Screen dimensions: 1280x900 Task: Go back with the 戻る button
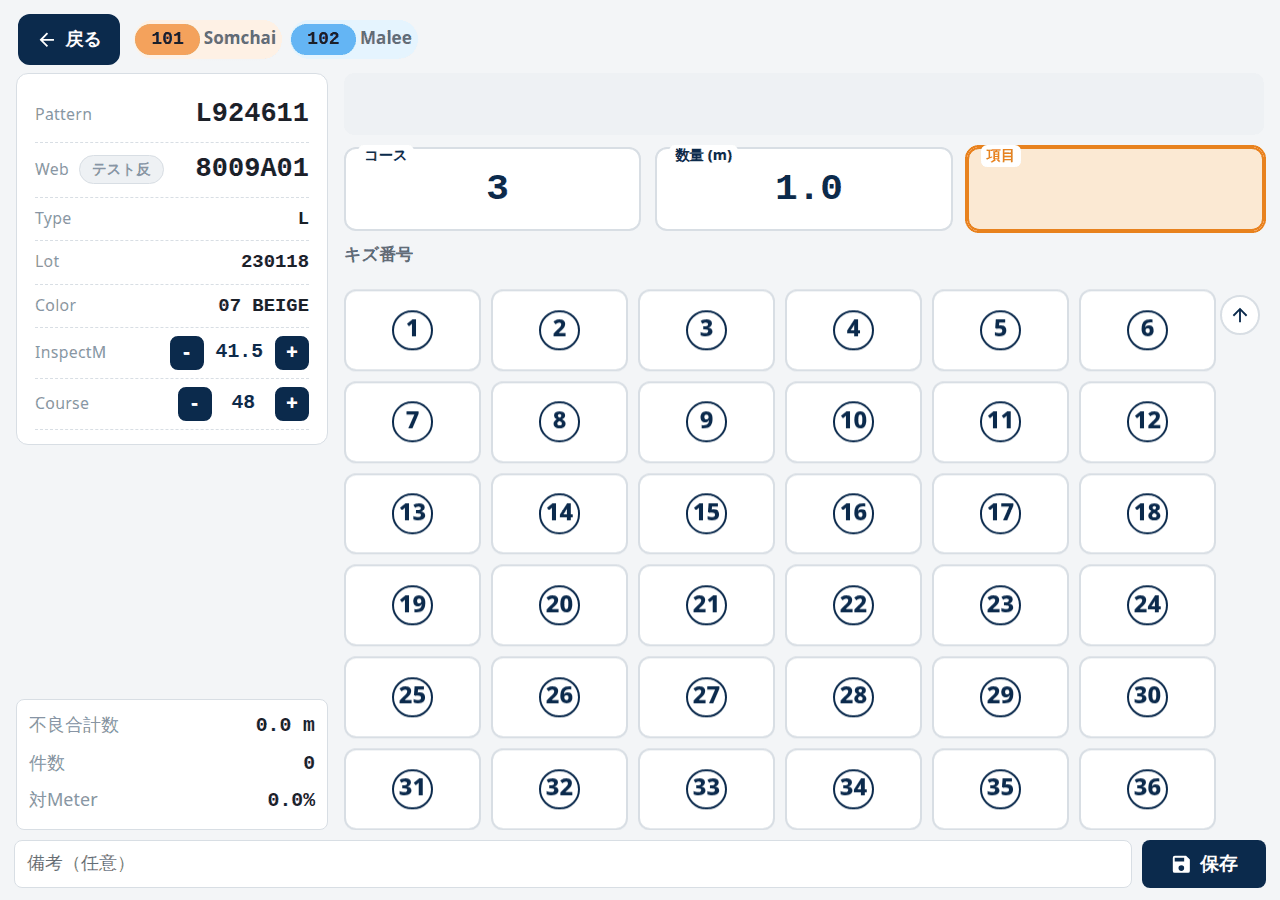tap(69, 40)
